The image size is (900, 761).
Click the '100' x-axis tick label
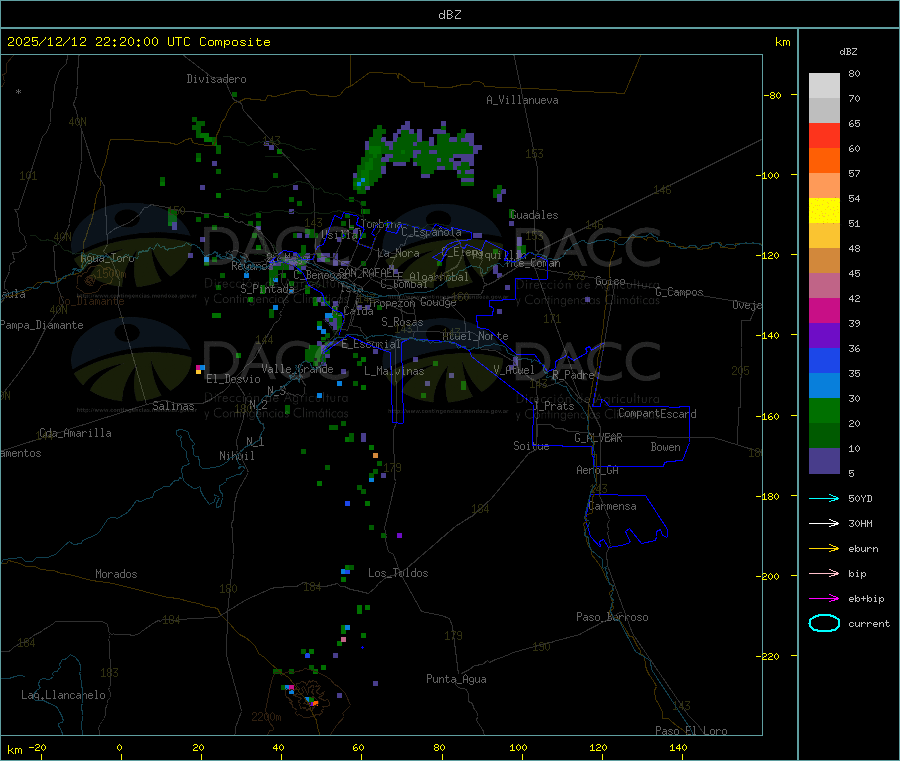coord(518,747)
